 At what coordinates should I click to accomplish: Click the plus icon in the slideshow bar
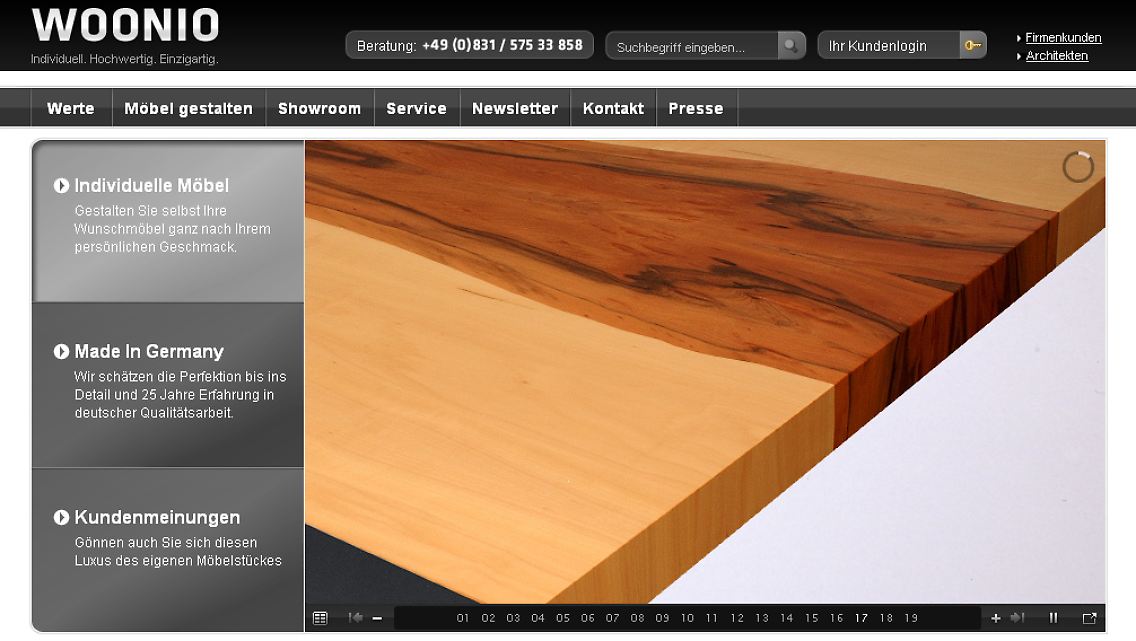(x=995, y=618)
